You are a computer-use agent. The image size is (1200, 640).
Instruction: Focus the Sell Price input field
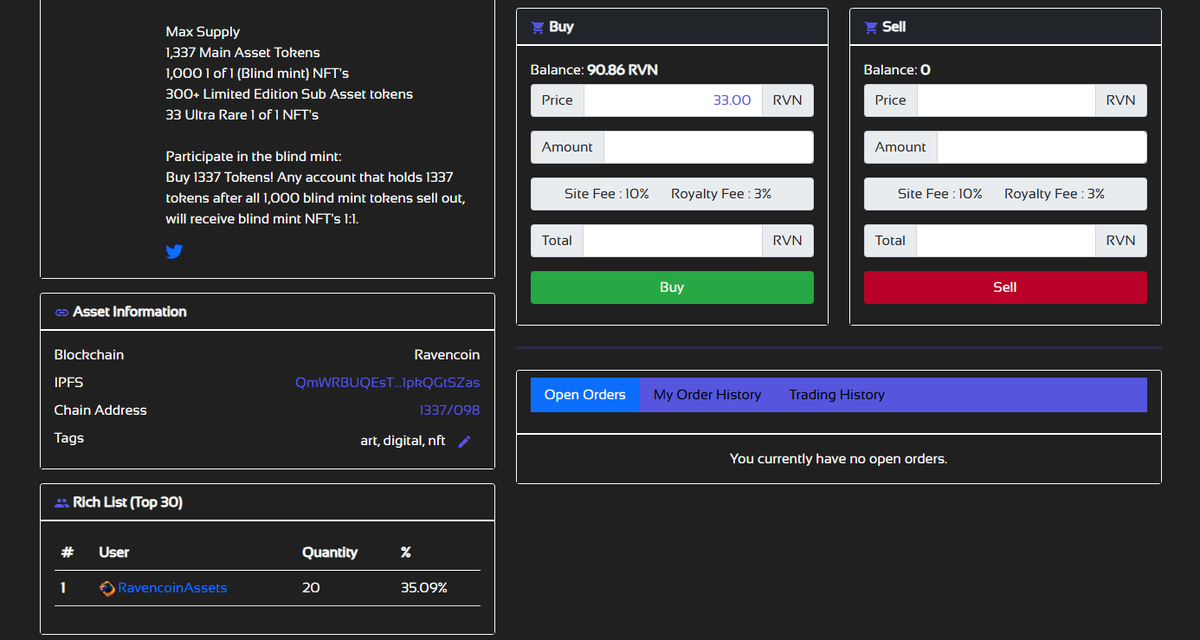click(1007, 100)
